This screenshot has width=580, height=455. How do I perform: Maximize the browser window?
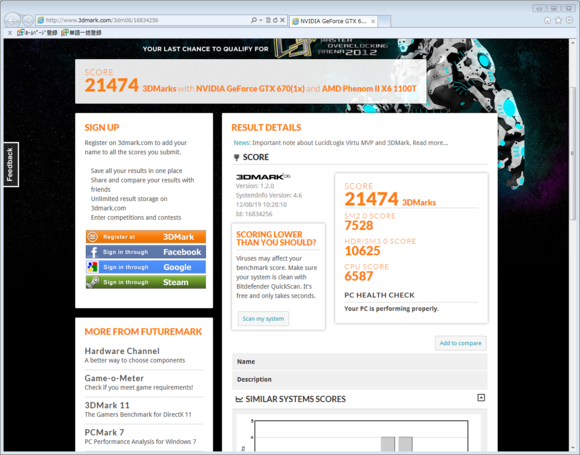[554, 8]
